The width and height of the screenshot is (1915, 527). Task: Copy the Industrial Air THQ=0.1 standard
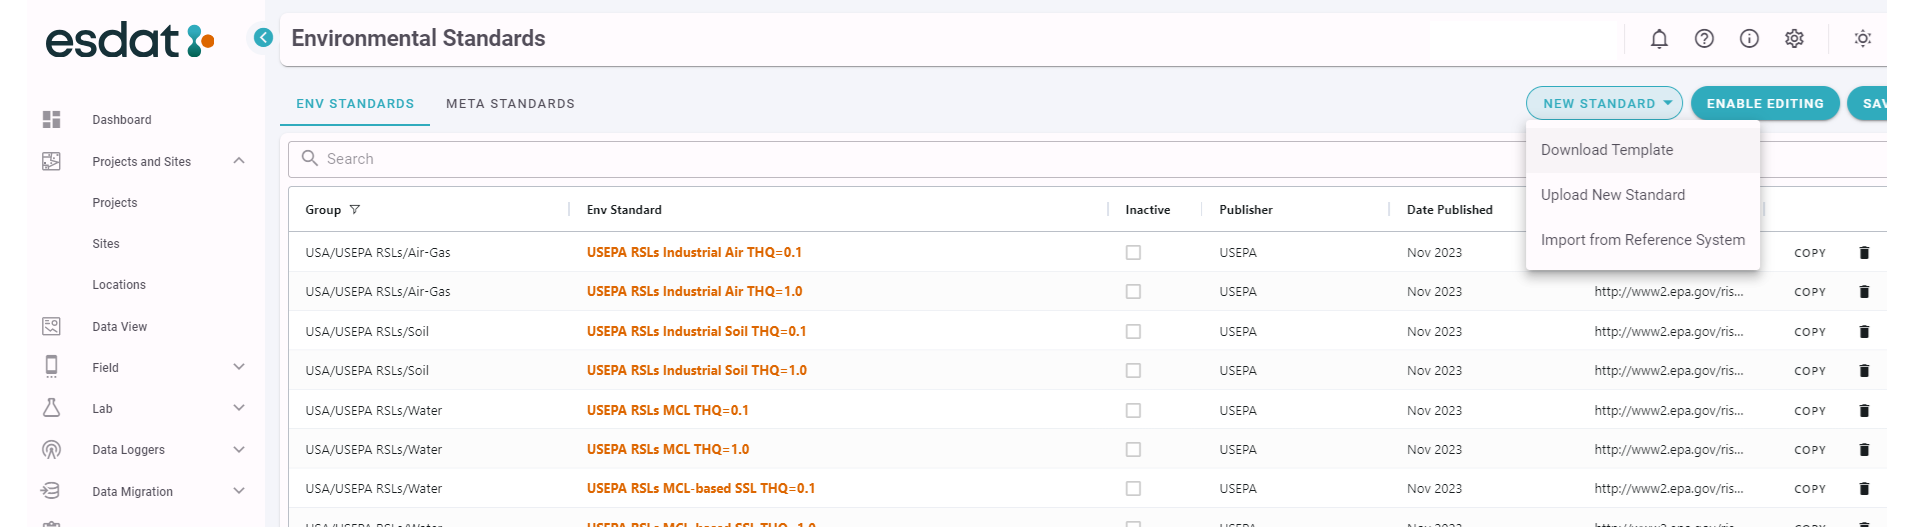pos(1810,253)
